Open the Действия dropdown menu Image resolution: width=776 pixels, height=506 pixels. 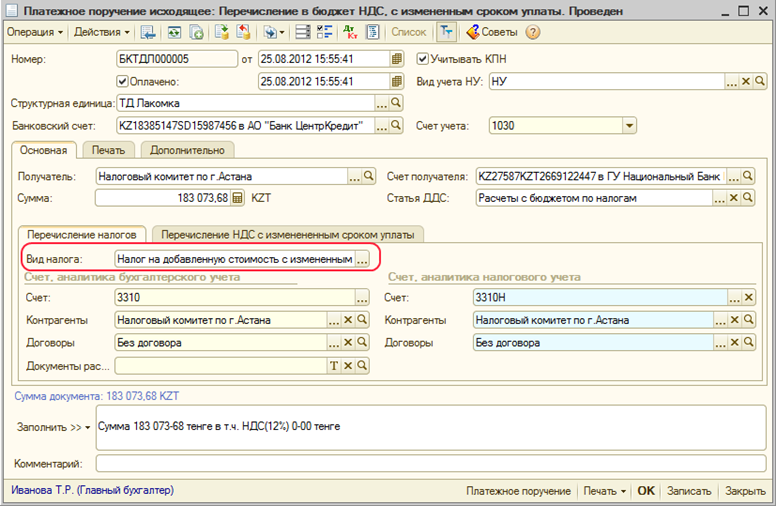pos(101,32)
